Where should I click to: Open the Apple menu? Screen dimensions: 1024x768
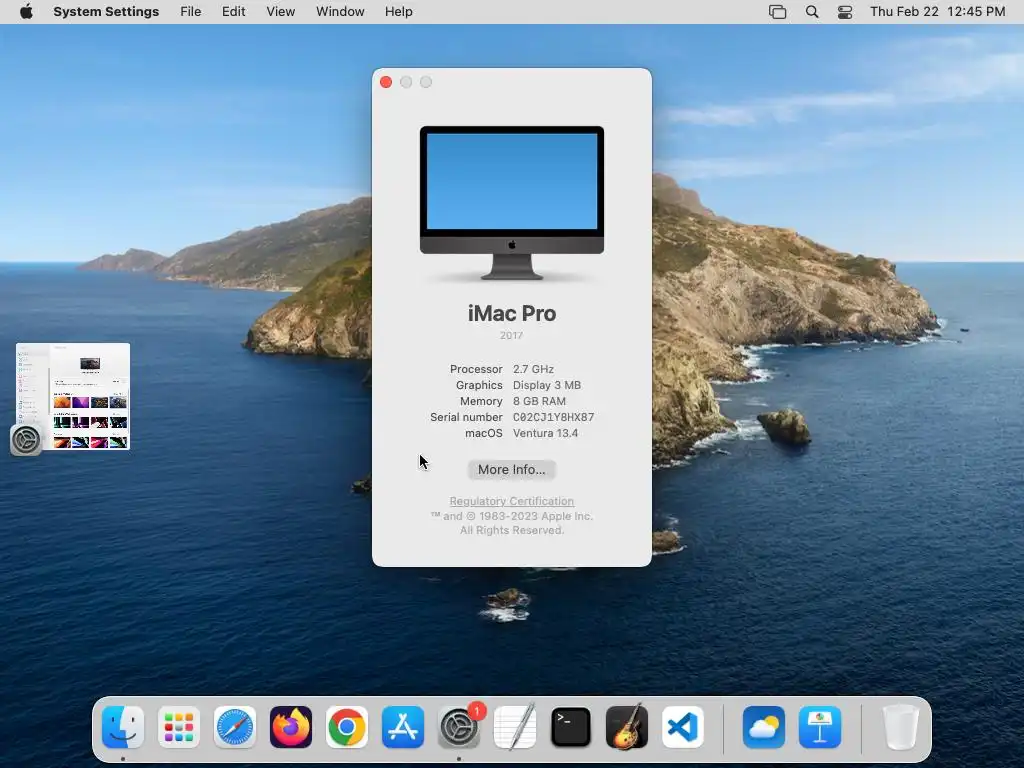26,12
